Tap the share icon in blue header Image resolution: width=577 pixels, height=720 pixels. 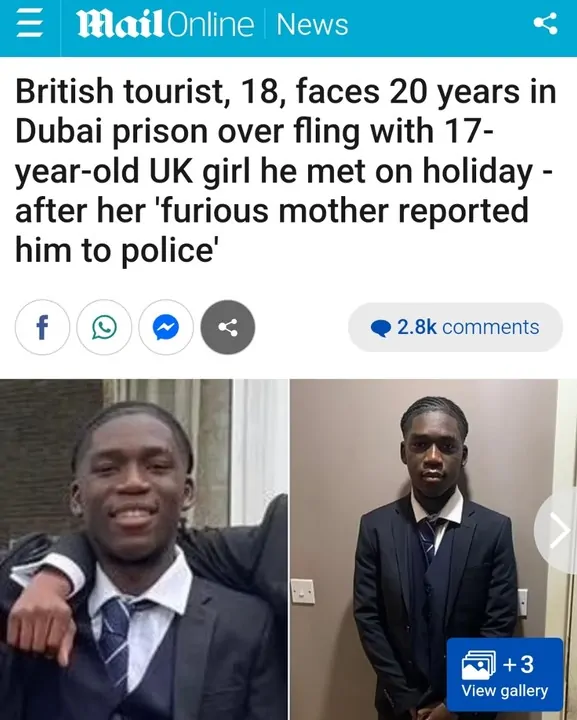pos(545,23)
